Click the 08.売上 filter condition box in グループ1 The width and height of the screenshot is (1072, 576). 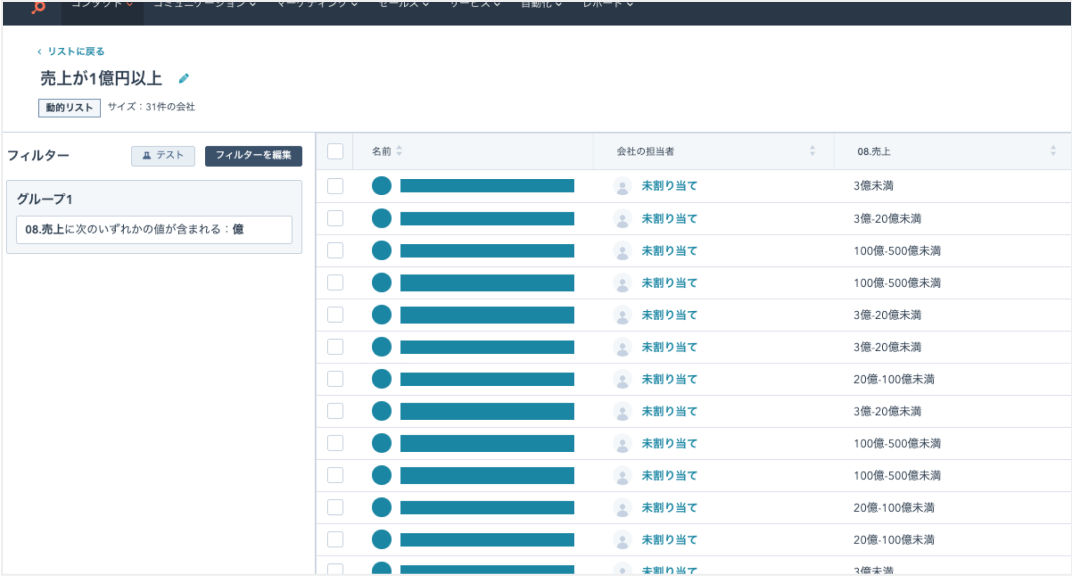154,230
